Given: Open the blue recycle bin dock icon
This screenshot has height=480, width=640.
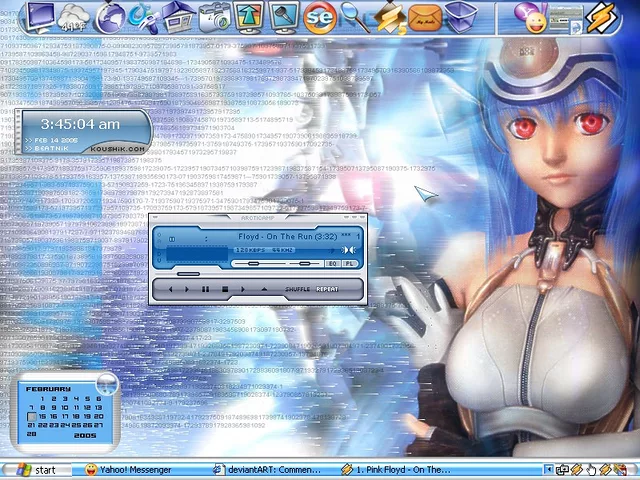Looking at the screenshot, I should tap(460, 18).
